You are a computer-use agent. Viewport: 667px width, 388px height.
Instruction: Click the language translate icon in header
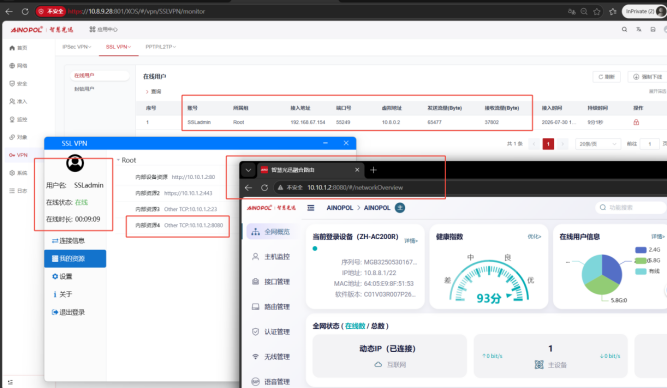tap(638, 29)
